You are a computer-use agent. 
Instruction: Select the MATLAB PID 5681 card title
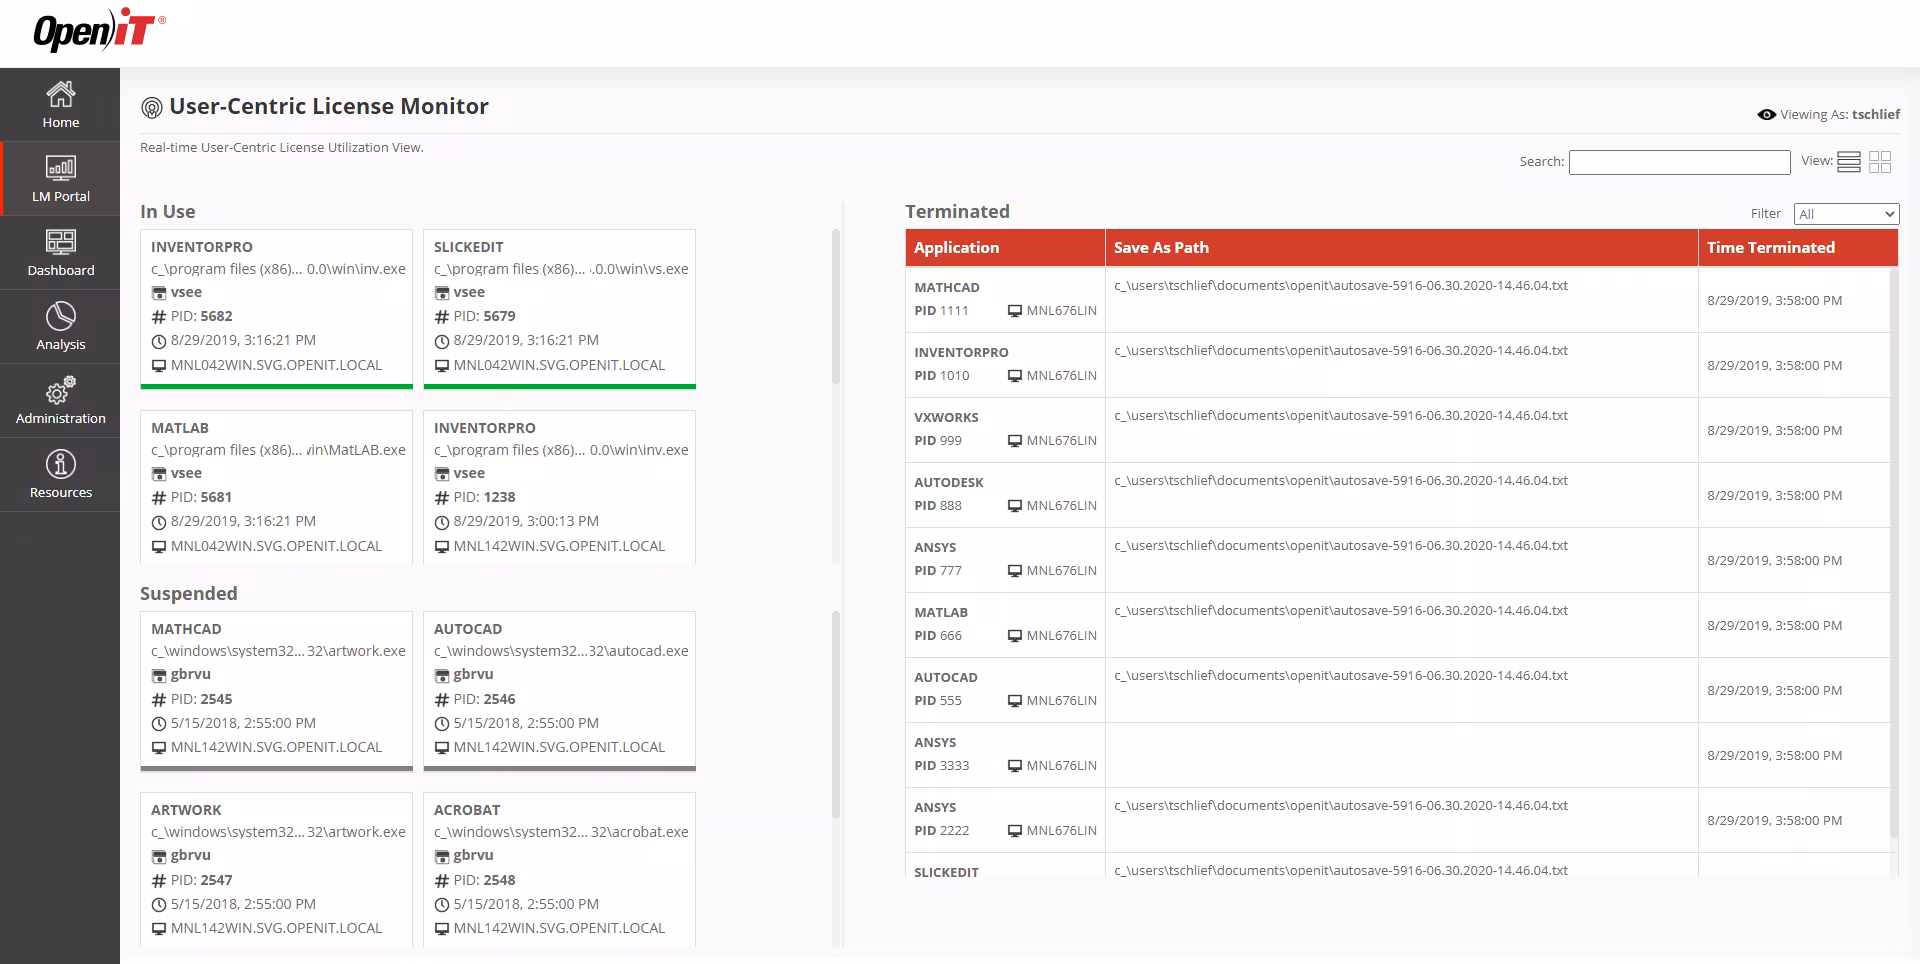pos(180,428)
